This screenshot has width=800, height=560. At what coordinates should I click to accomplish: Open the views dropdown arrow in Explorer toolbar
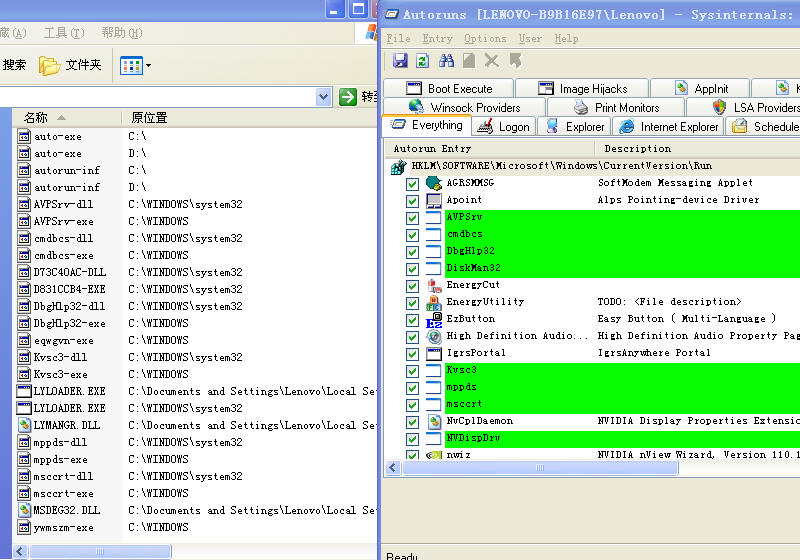click(x=149, y=66)
